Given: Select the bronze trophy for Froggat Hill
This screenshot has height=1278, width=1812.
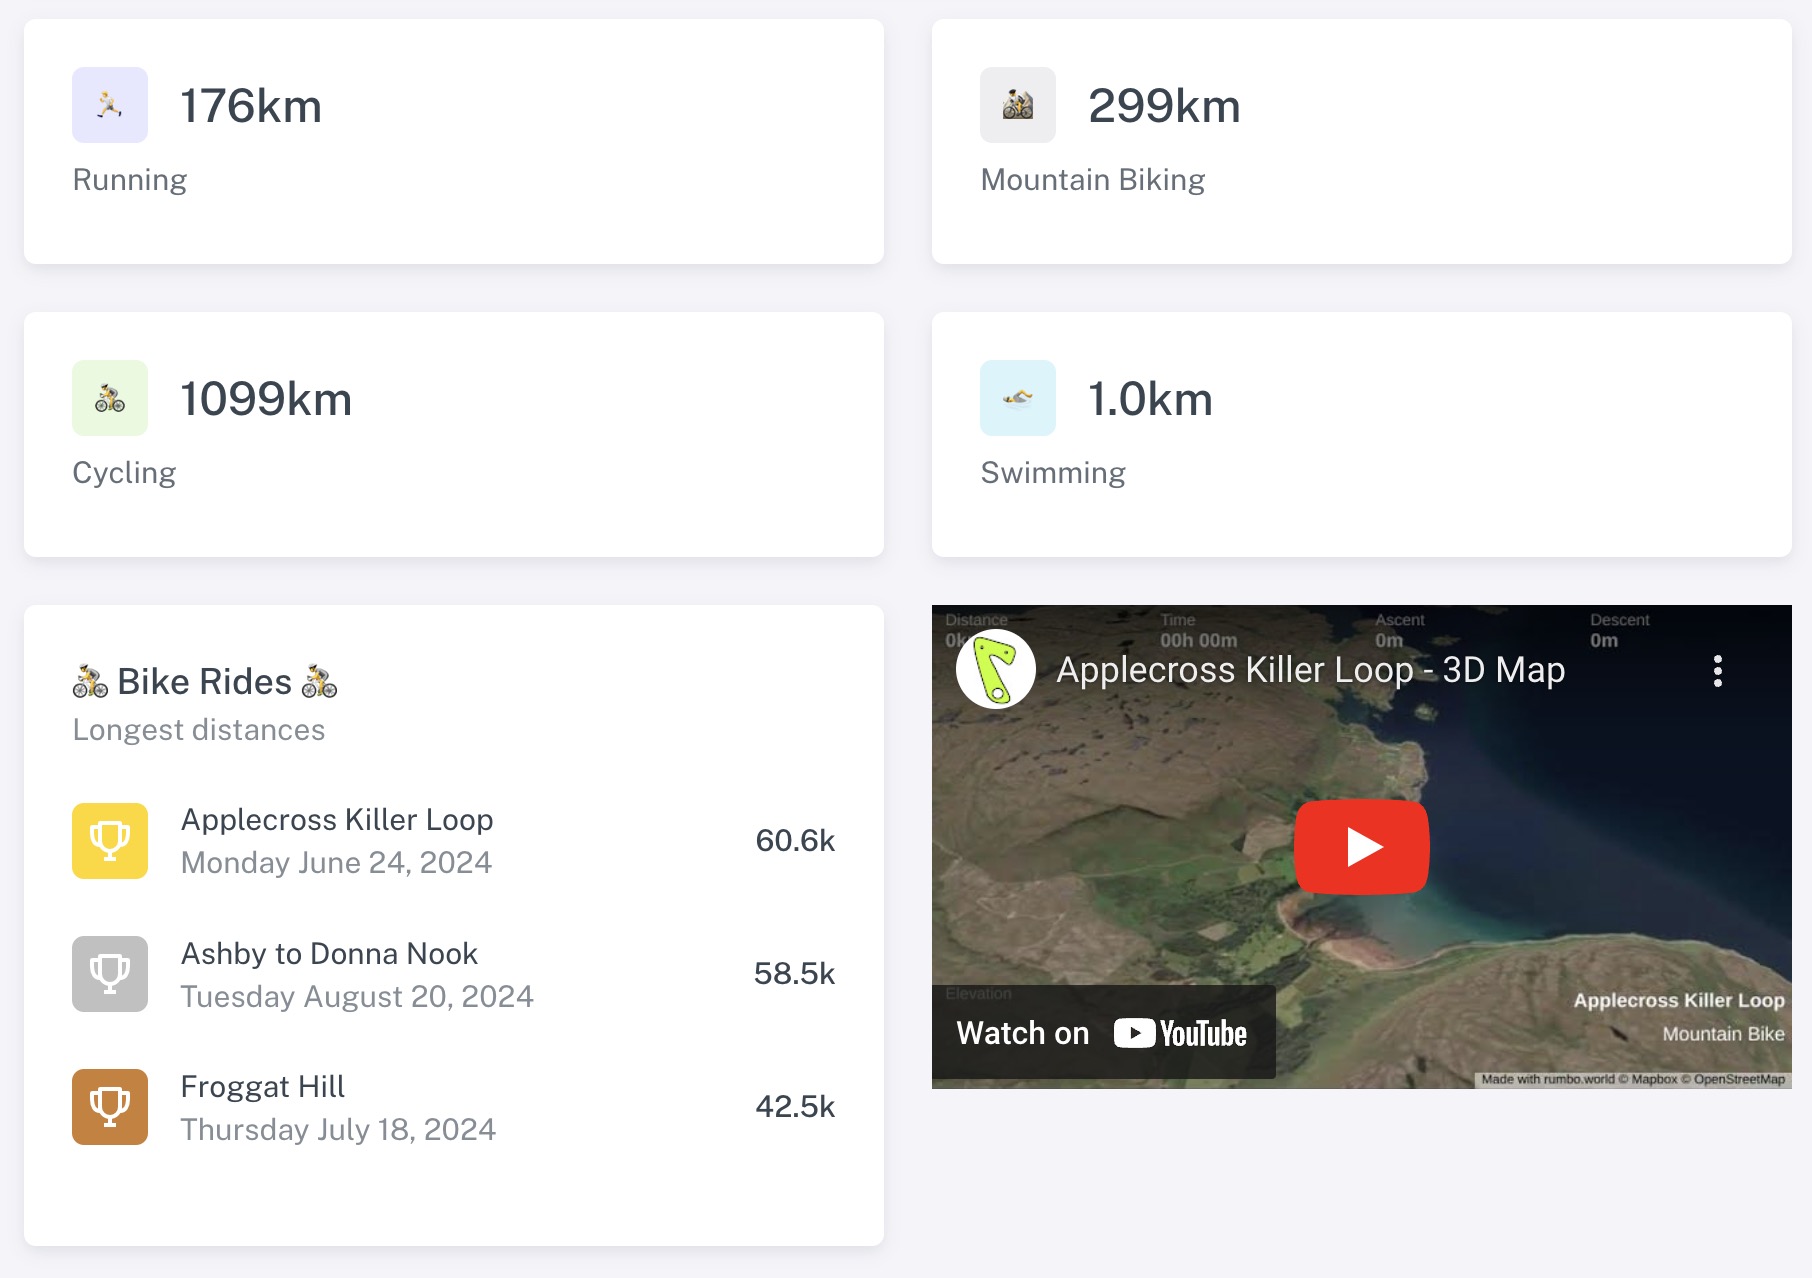Looking at the screenshot, I should (110, 1107).
